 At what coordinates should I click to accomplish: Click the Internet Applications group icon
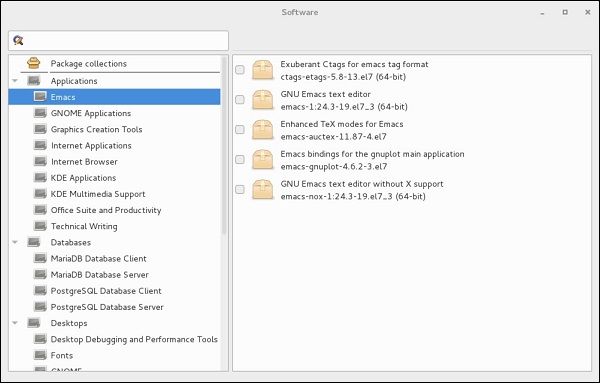coord(40,145)
